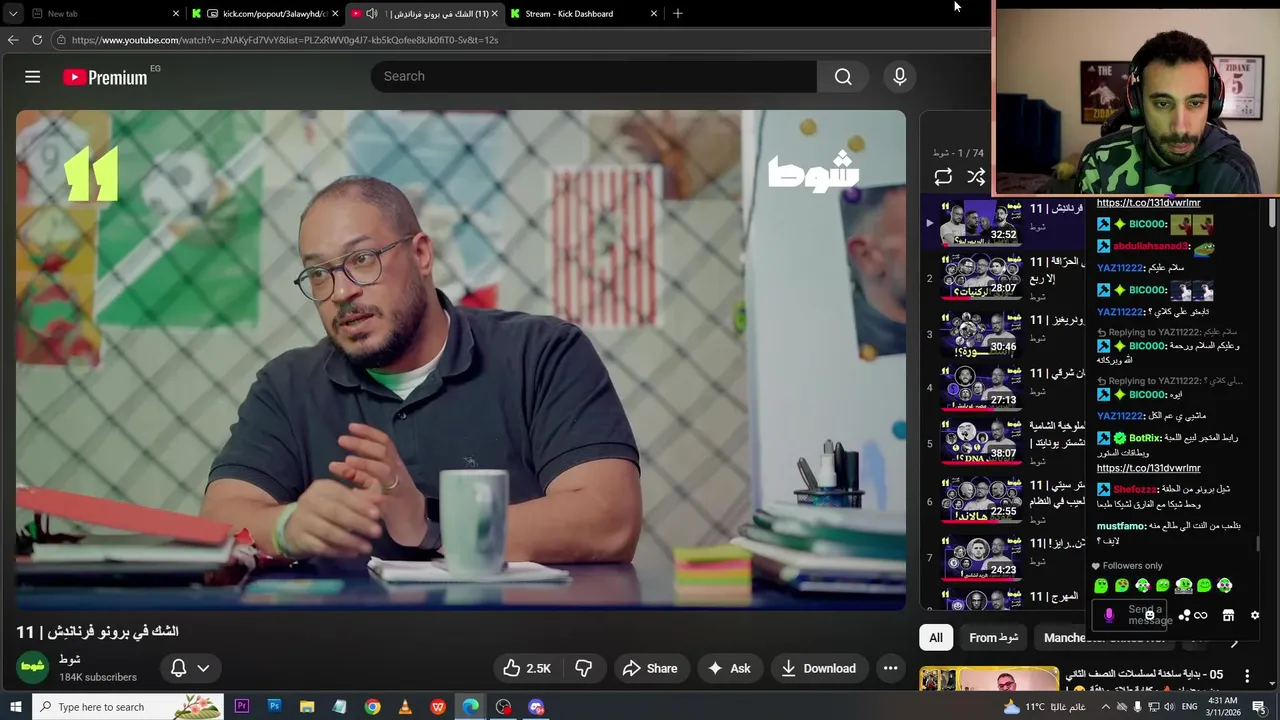Open playlist video with 22:55 duration
This screenshot has height=720, width=1280.
980,500
